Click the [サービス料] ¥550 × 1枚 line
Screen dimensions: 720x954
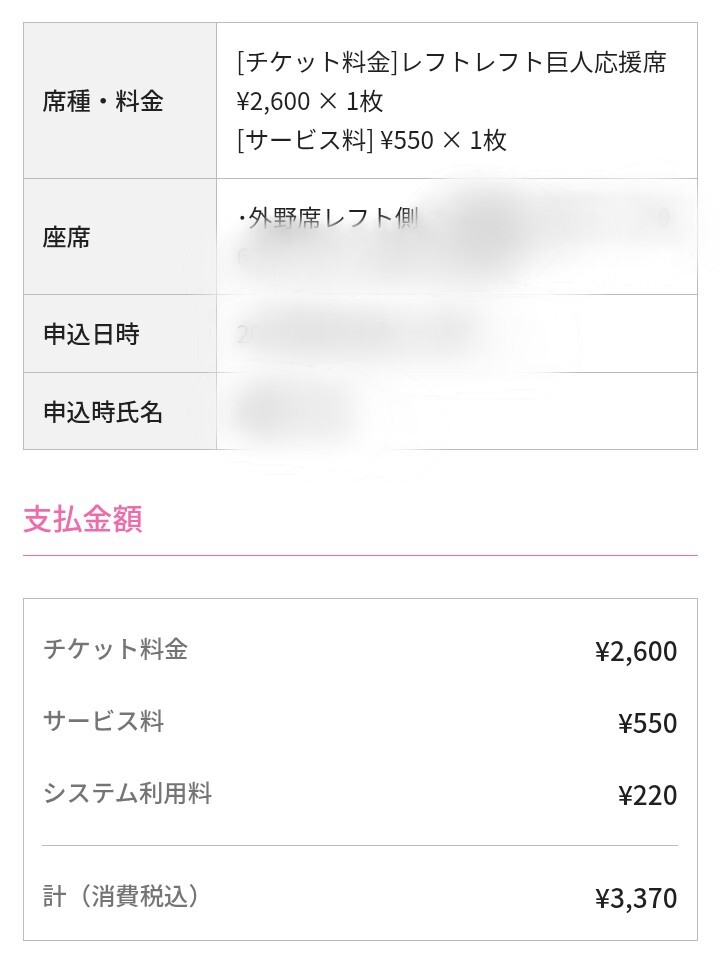point(372,140)
